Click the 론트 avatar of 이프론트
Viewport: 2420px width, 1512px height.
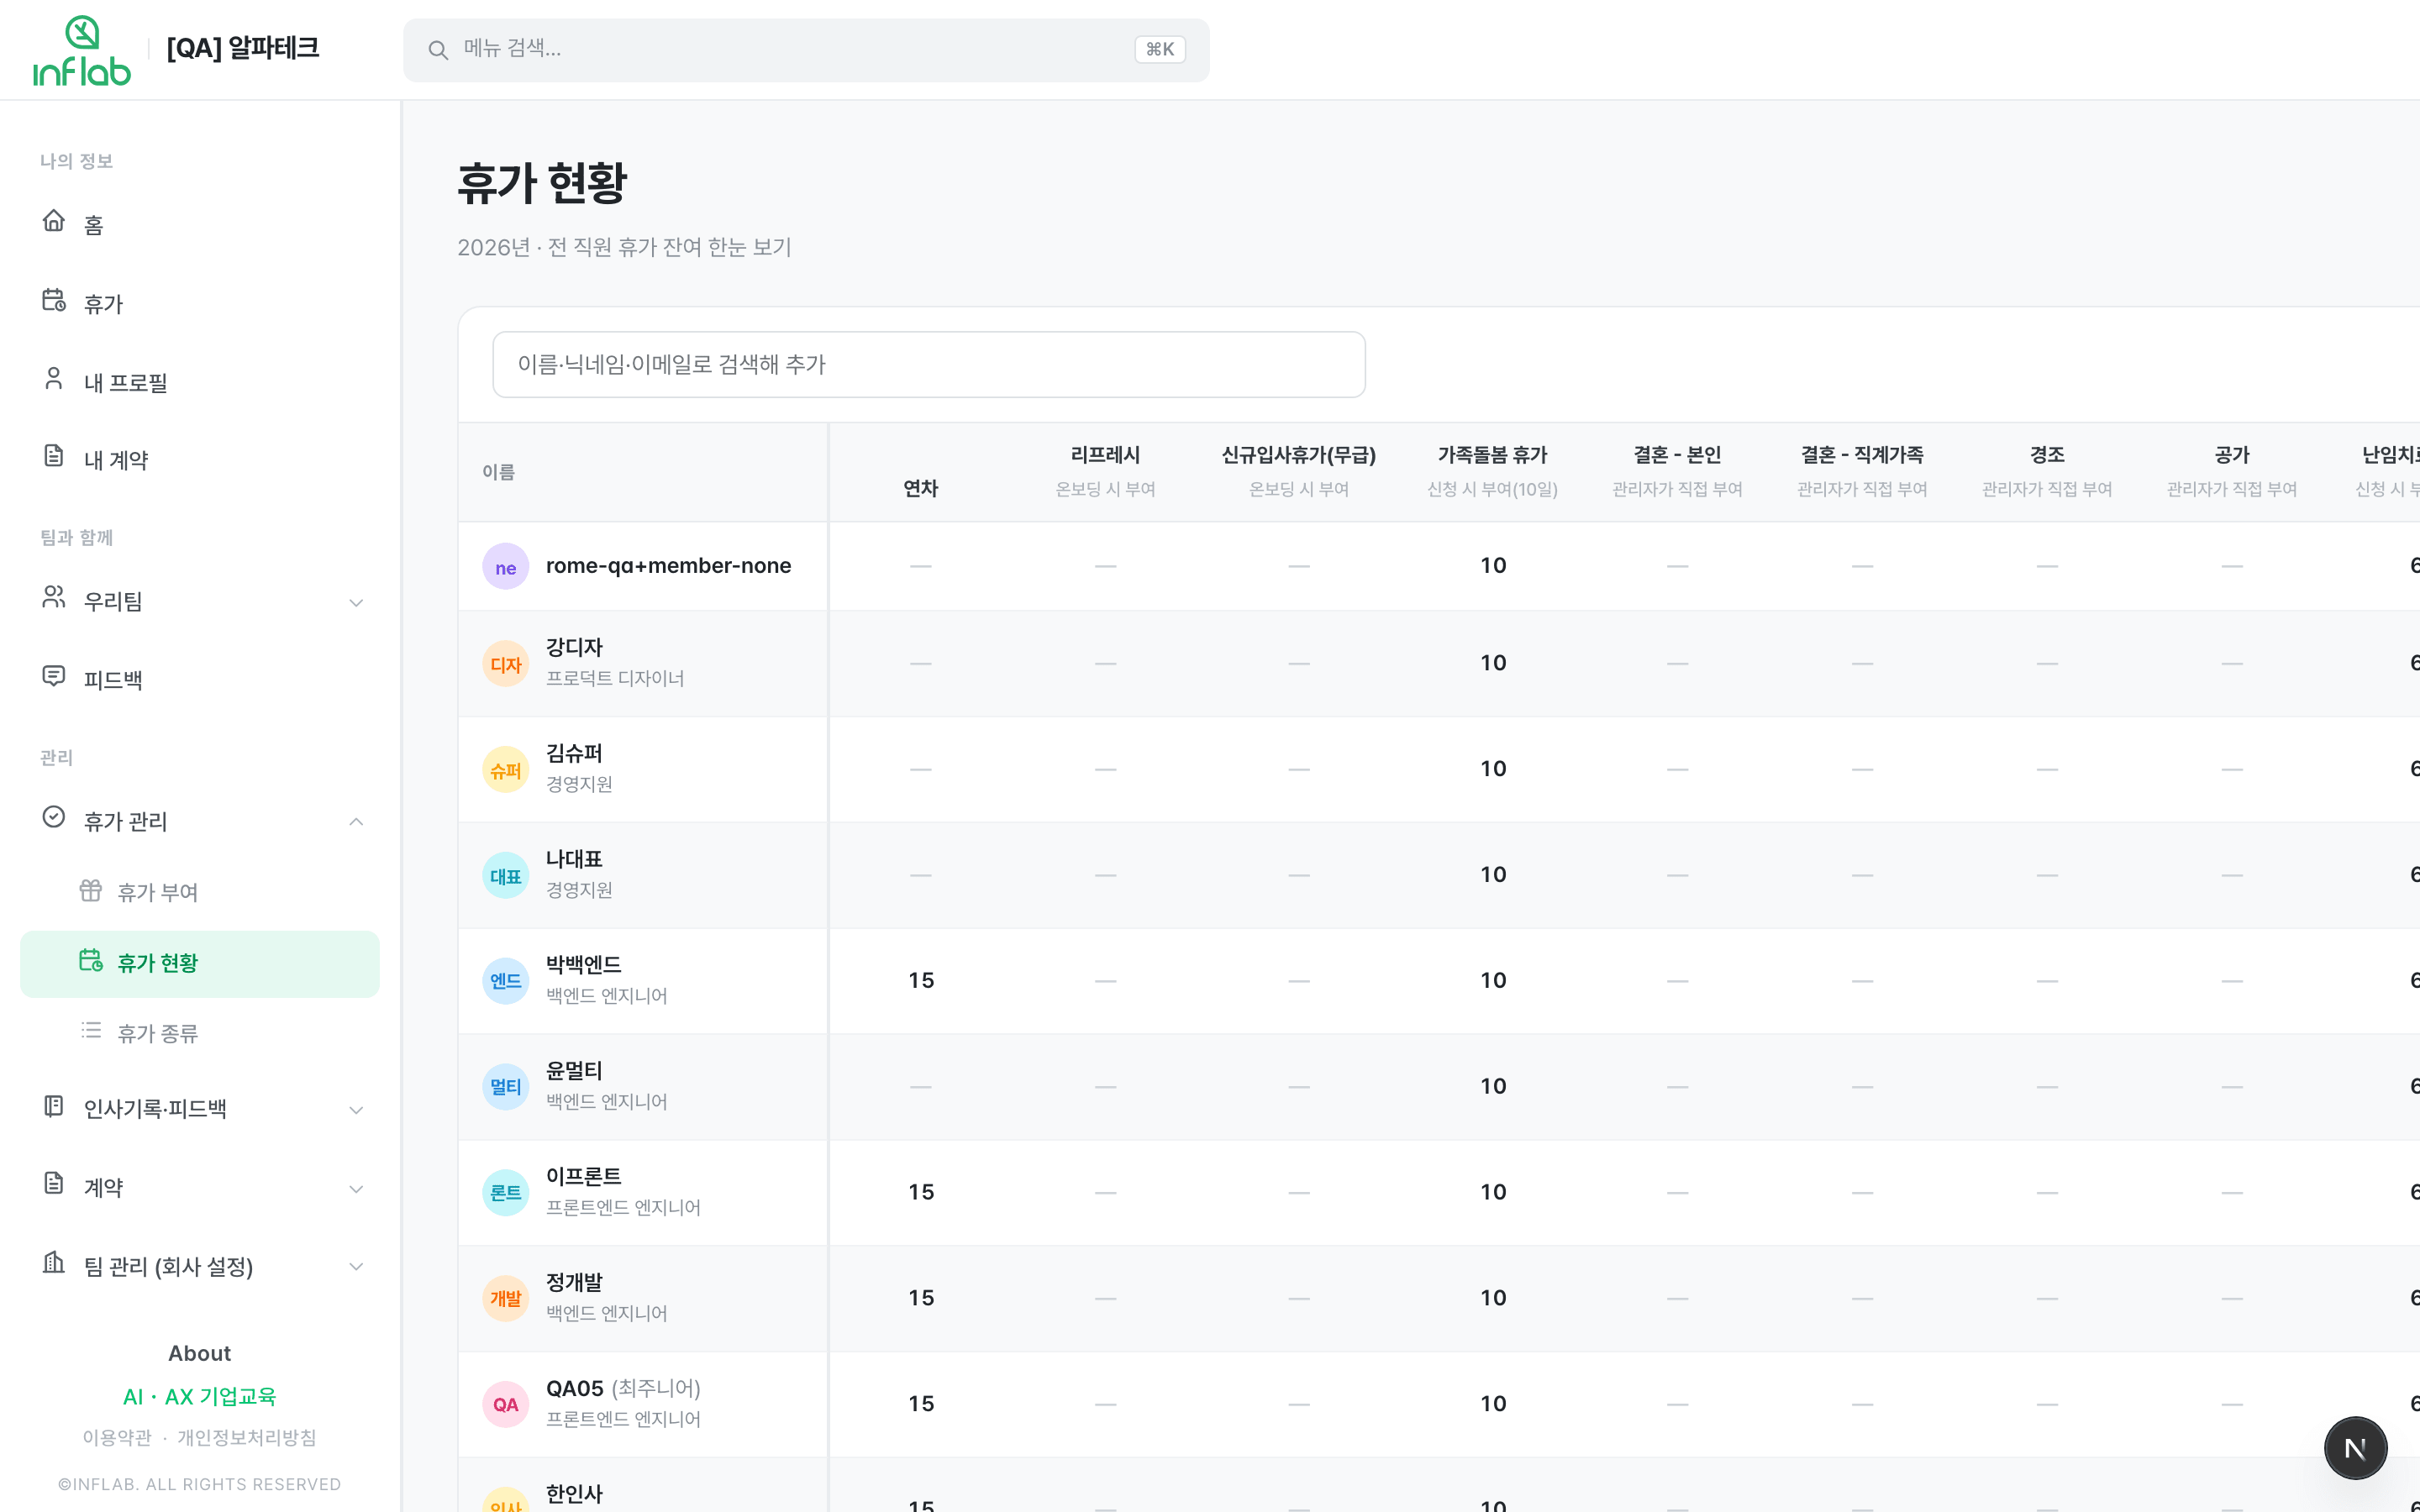coord(506,1193)
